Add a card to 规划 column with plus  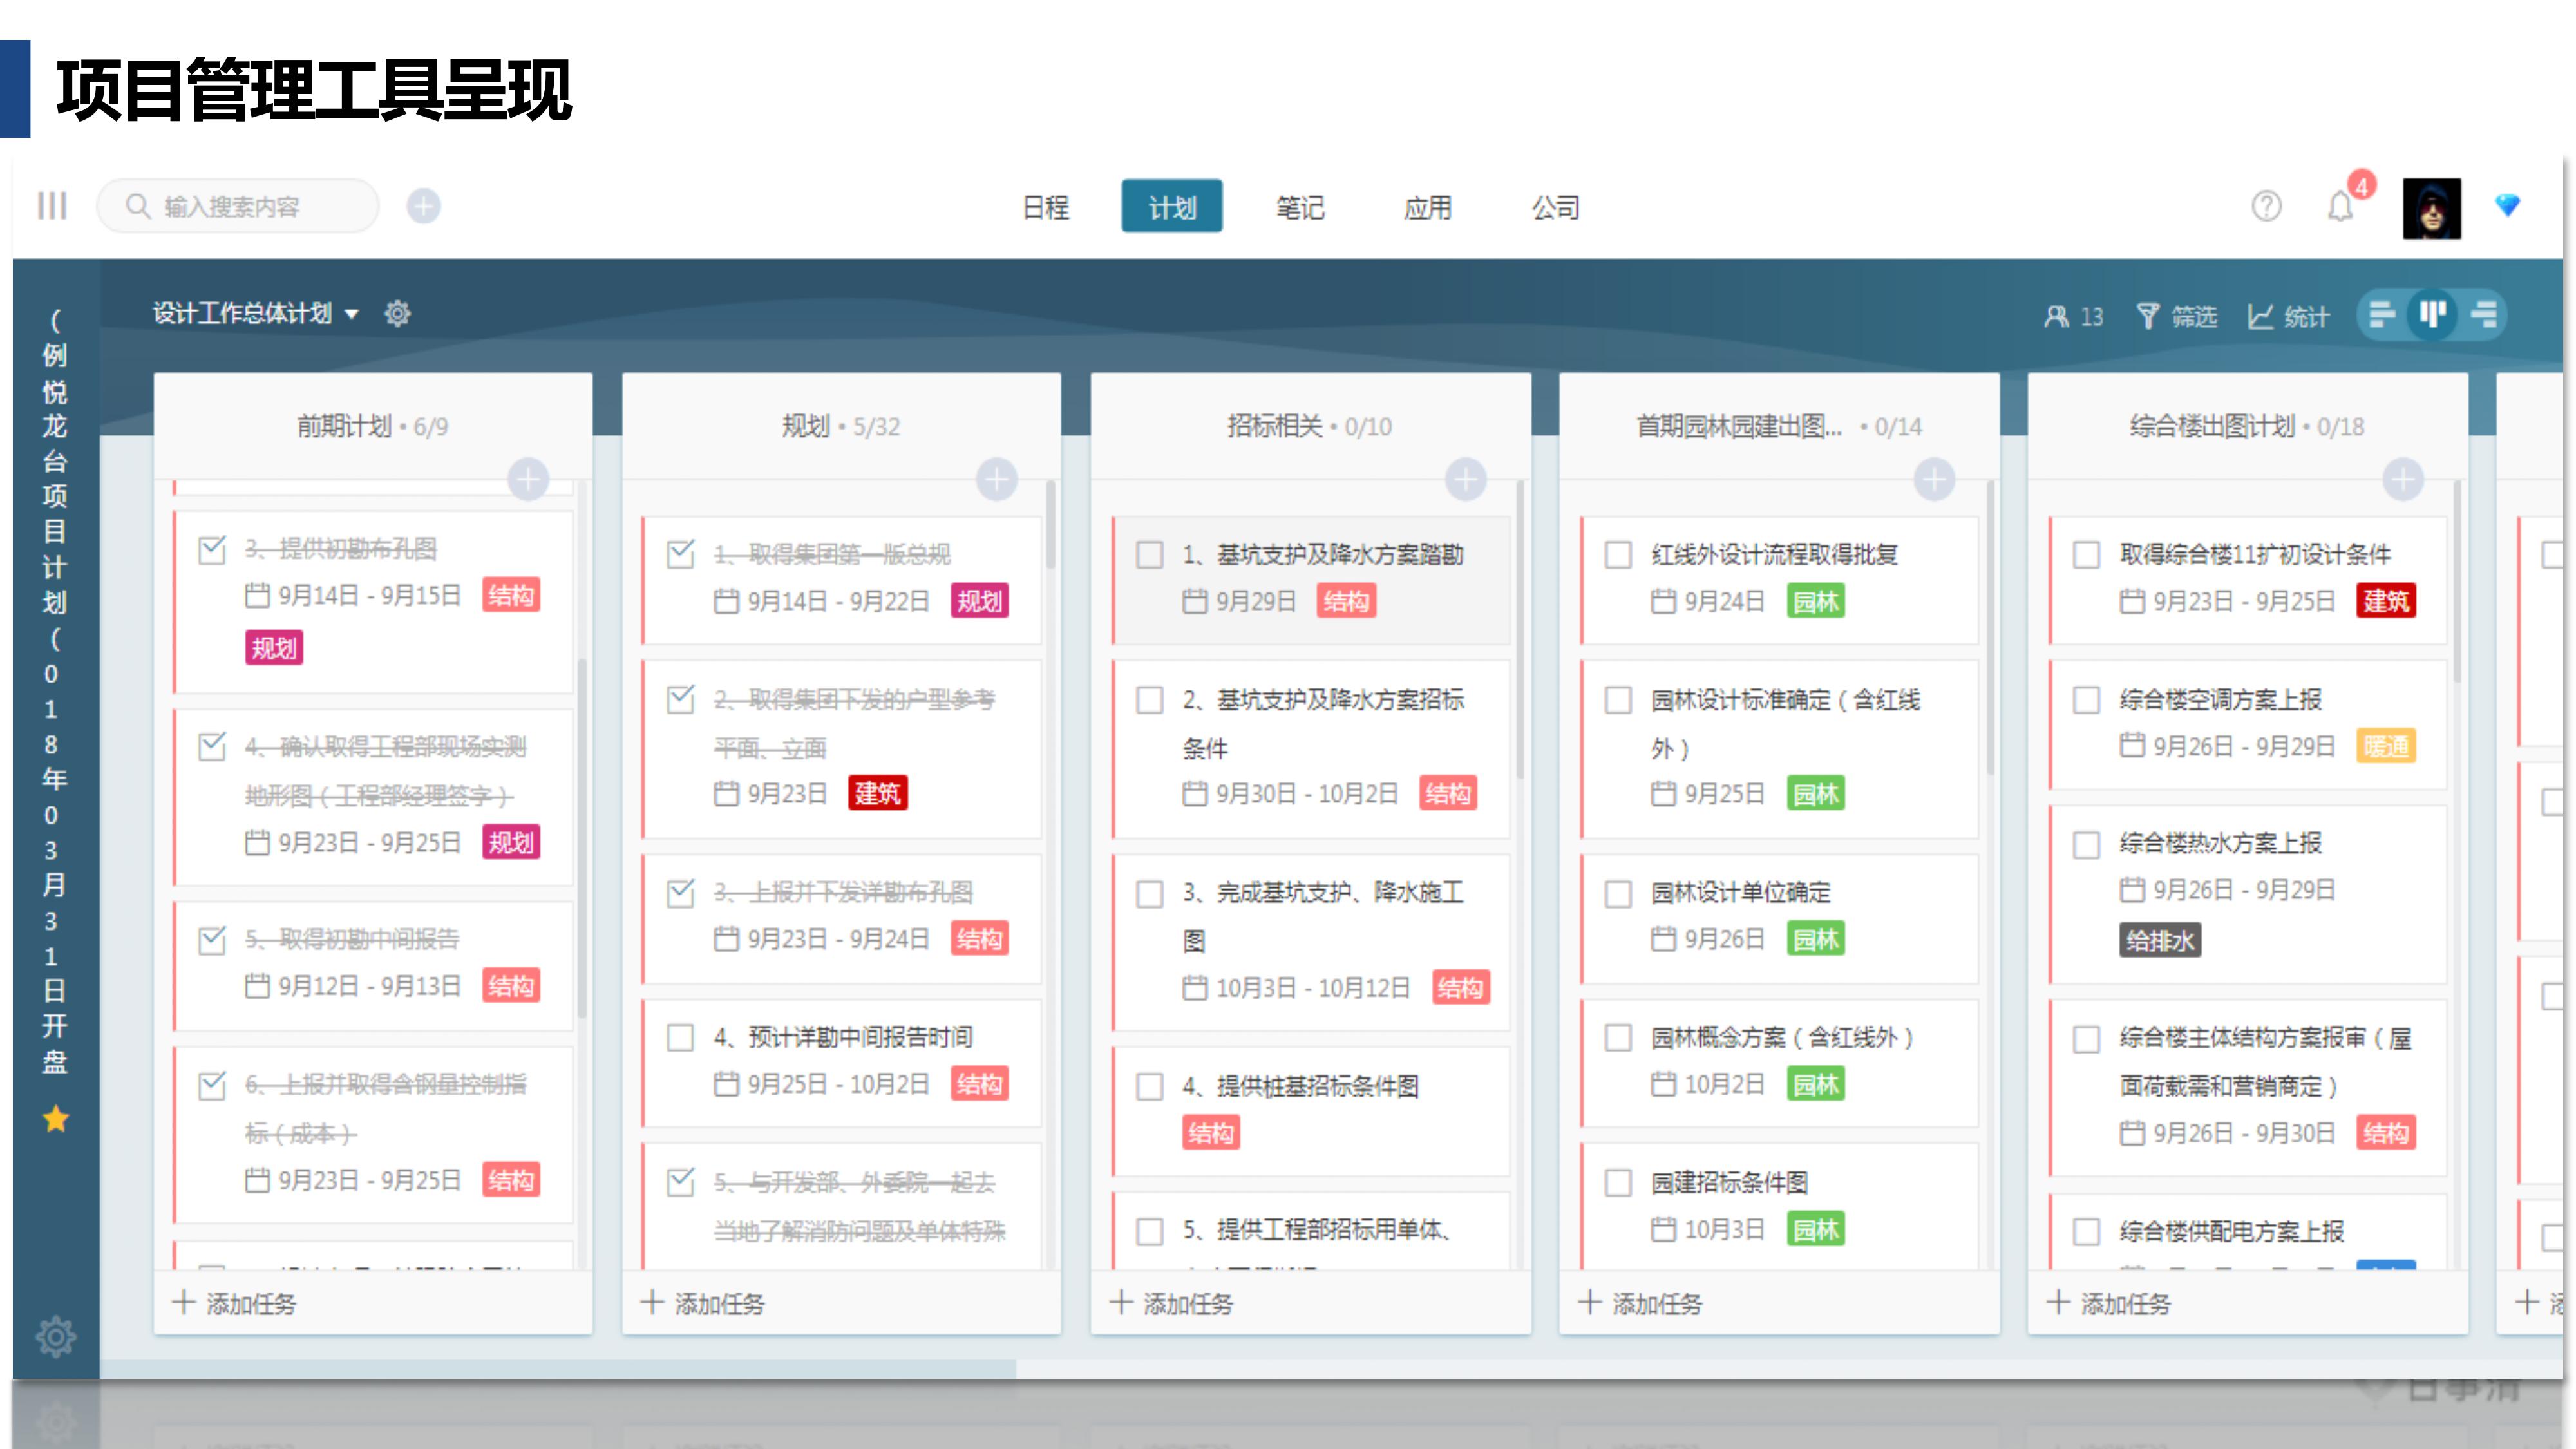(997, 479)
